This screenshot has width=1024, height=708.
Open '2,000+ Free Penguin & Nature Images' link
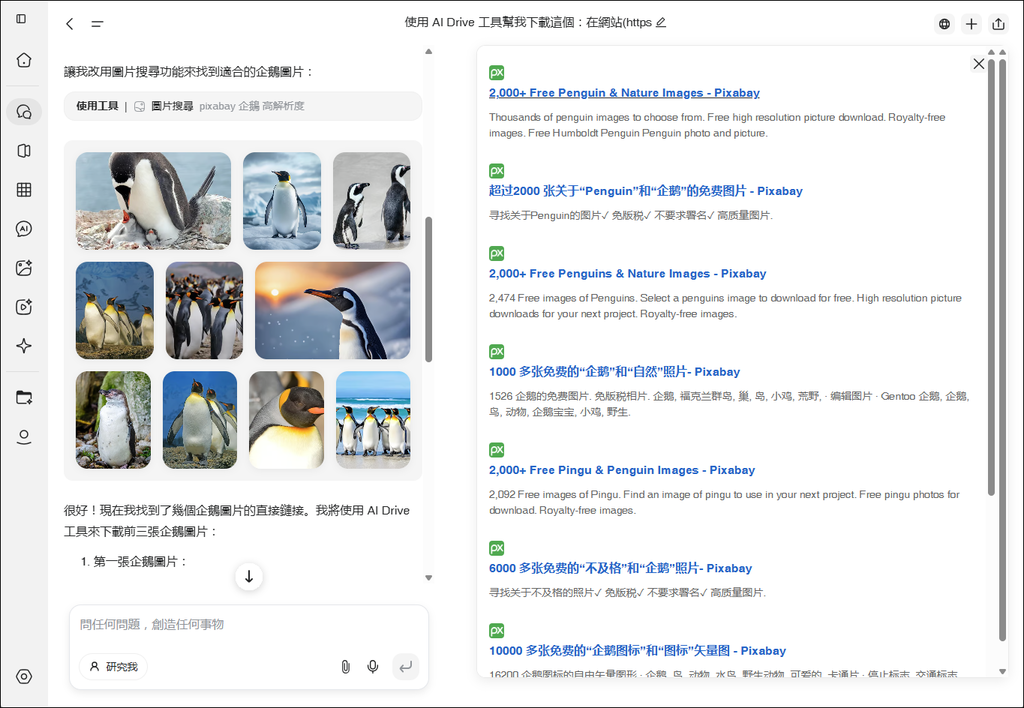pyautogui.click(x=624, y=93)
